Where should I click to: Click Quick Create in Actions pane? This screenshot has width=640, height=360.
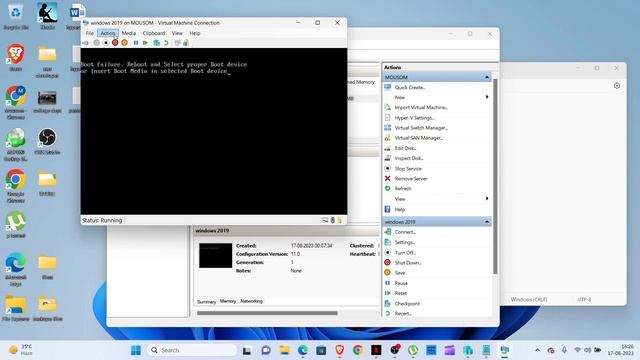click(410, 87)
